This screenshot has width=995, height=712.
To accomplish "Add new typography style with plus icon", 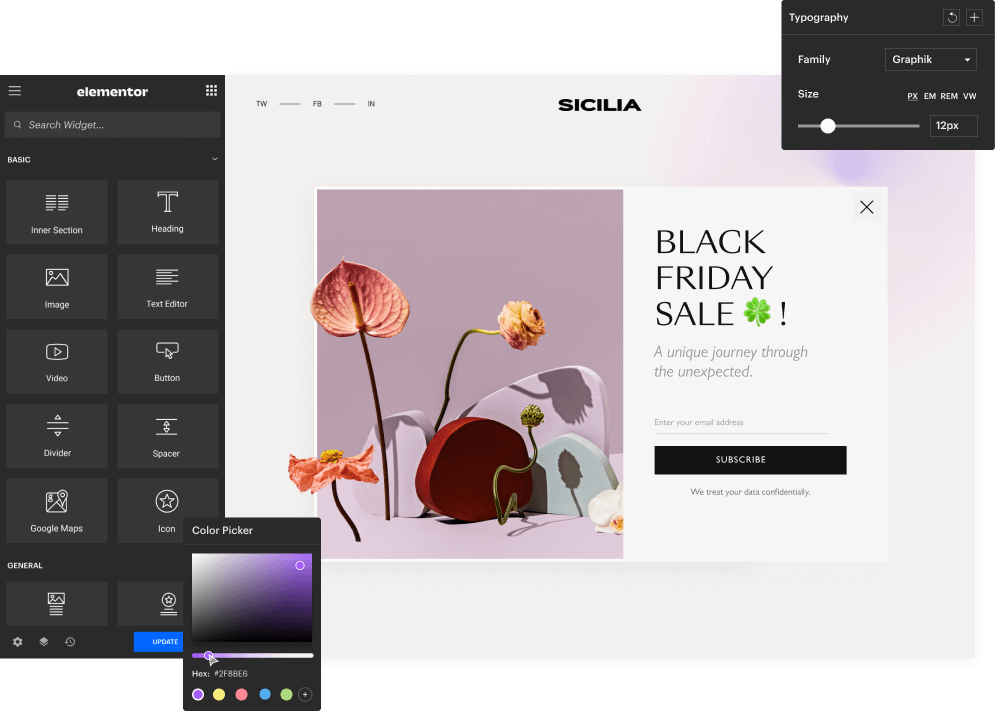I will (974, 17).
